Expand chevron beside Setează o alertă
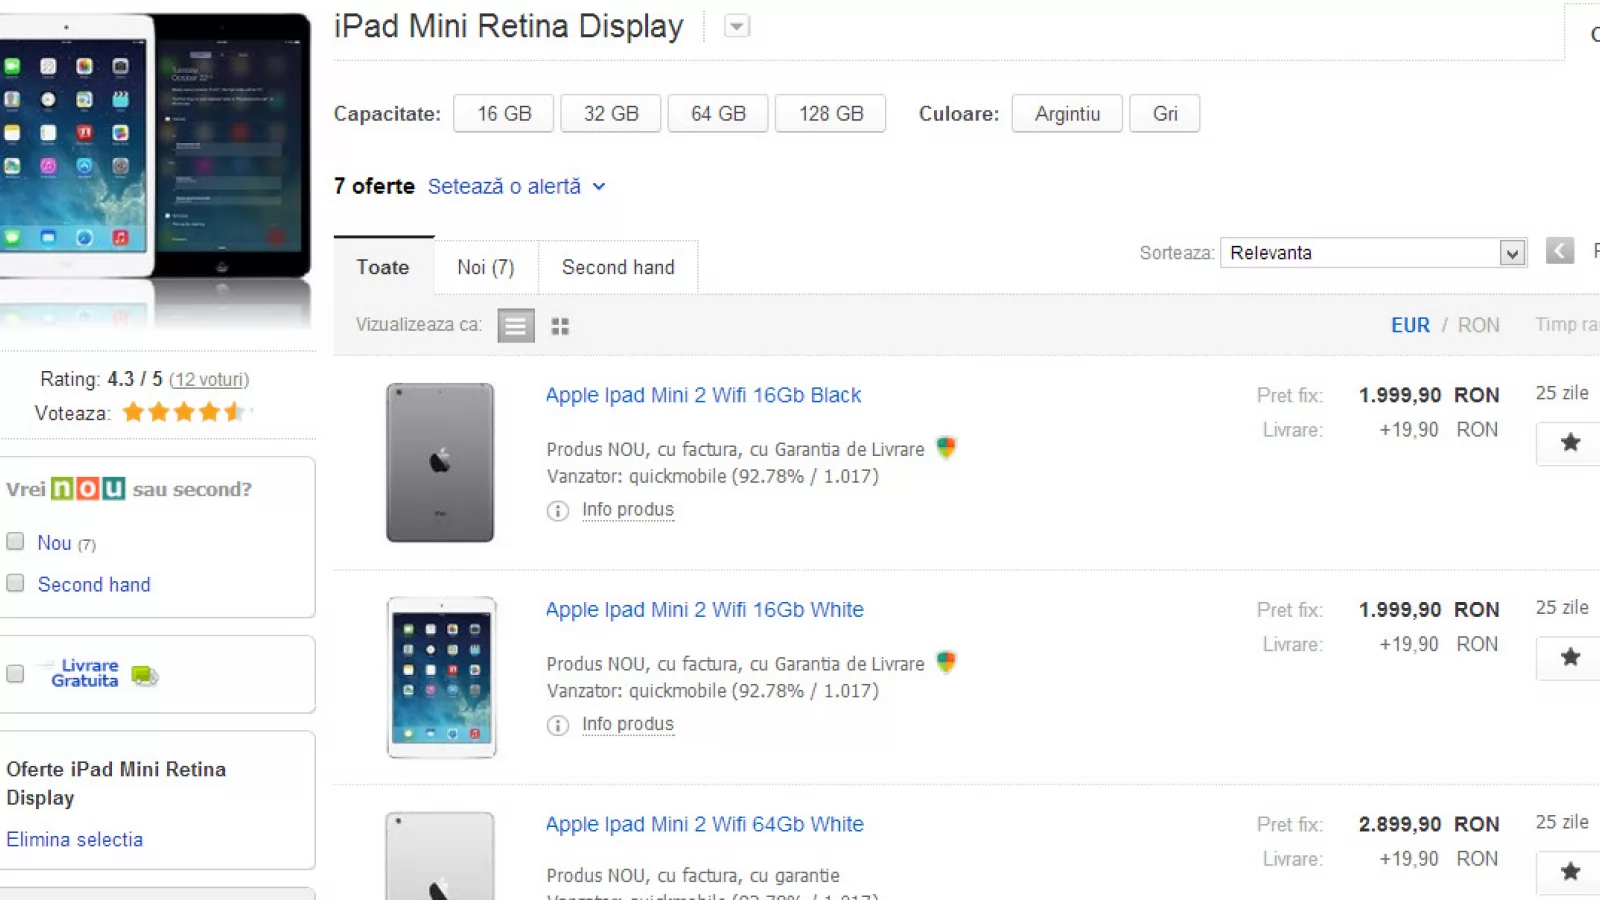 point(599,187)
